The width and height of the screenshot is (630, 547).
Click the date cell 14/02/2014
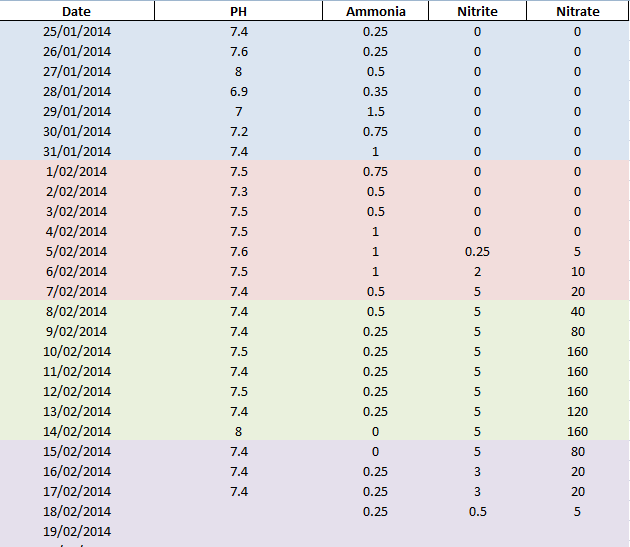click(x=77, y=431)
